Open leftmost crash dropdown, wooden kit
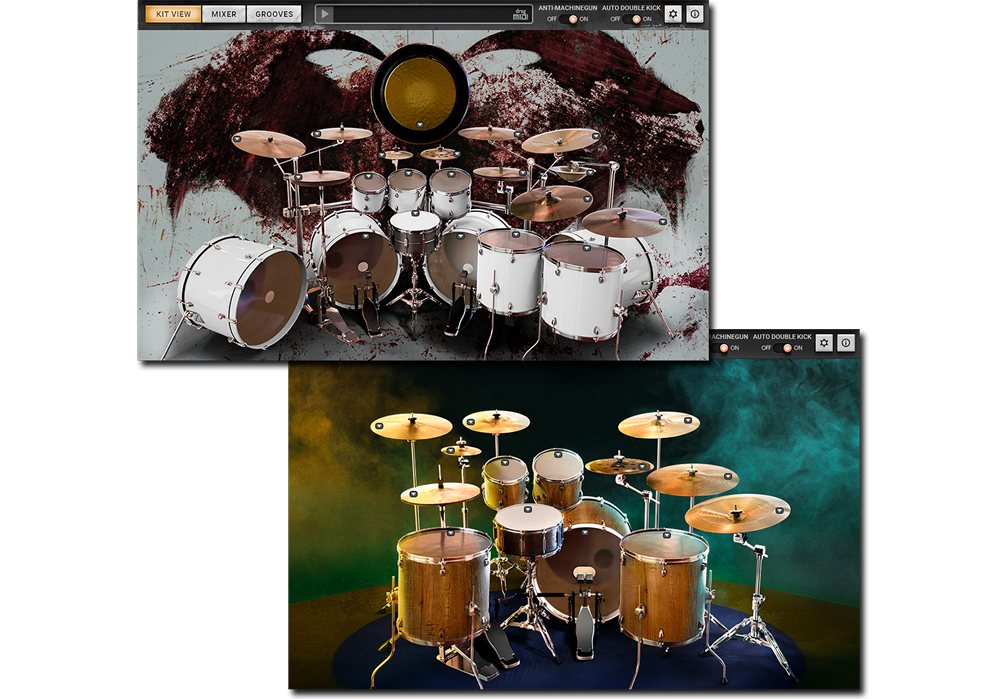 pyautogui.click(x=379, y=425)
